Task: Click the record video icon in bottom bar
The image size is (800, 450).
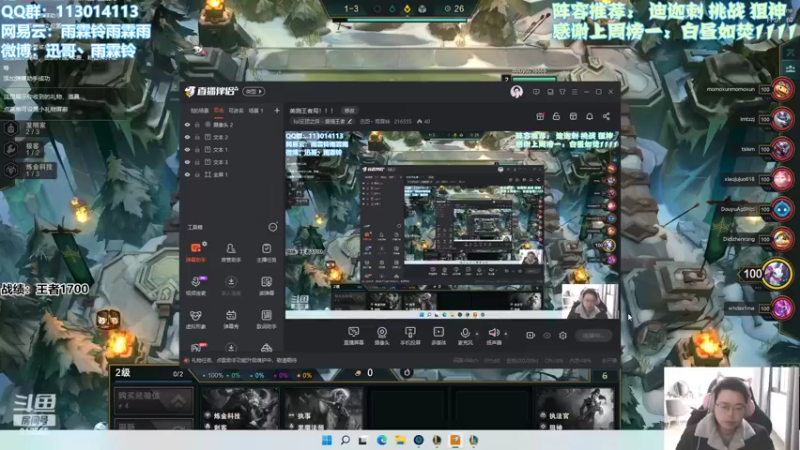Action: pyautogui.click(x=531, y=335)
